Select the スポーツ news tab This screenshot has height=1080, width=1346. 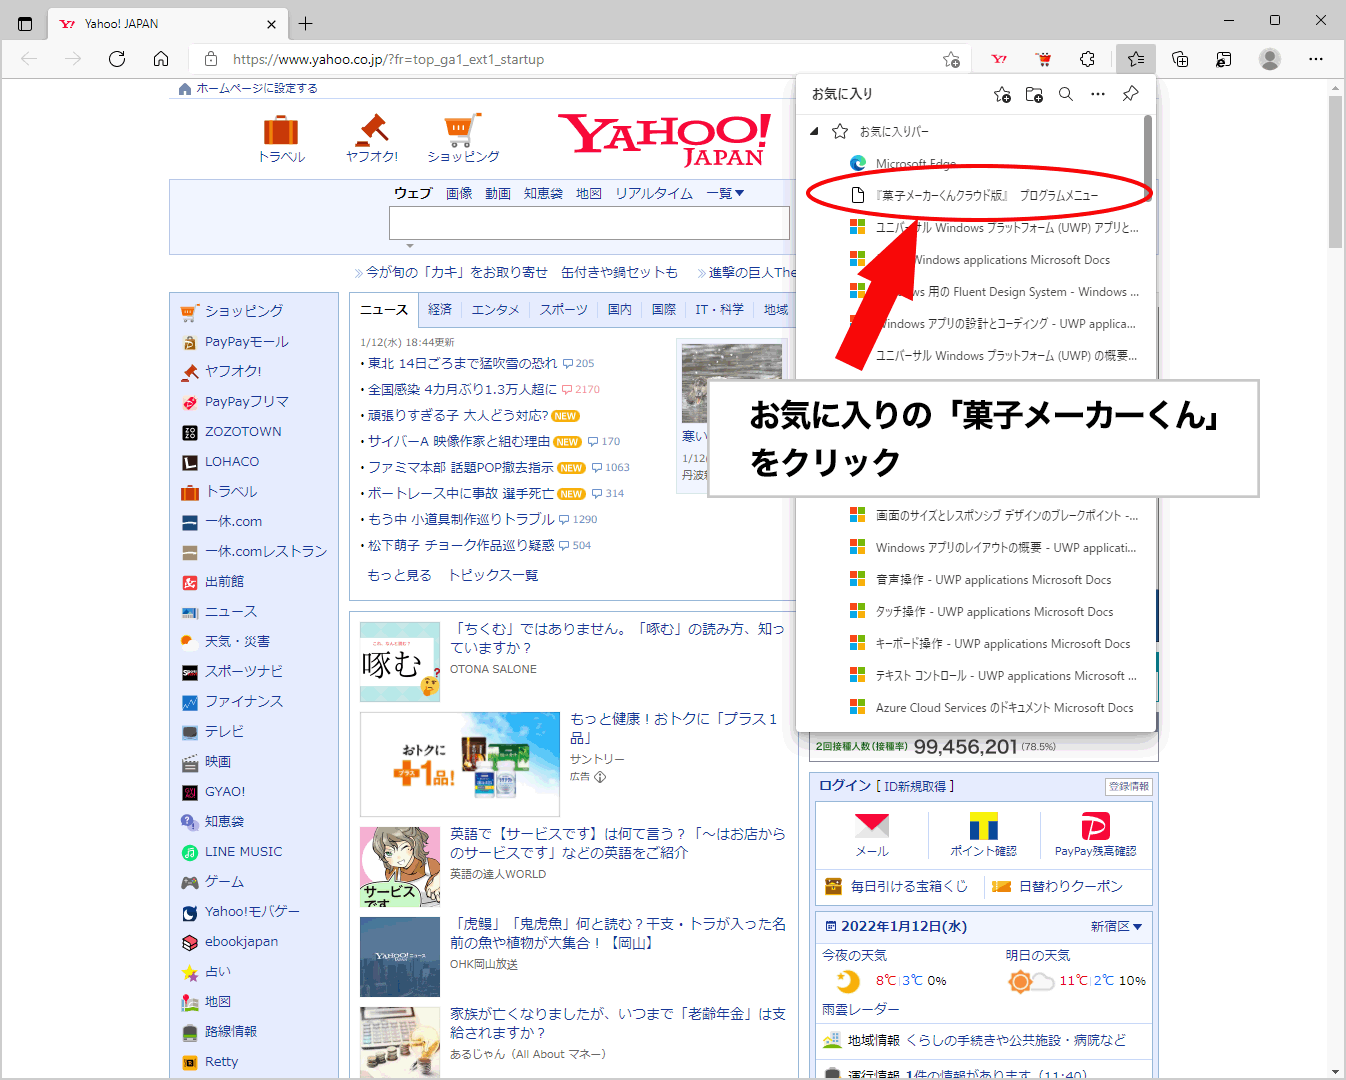[x=564, y=309]
